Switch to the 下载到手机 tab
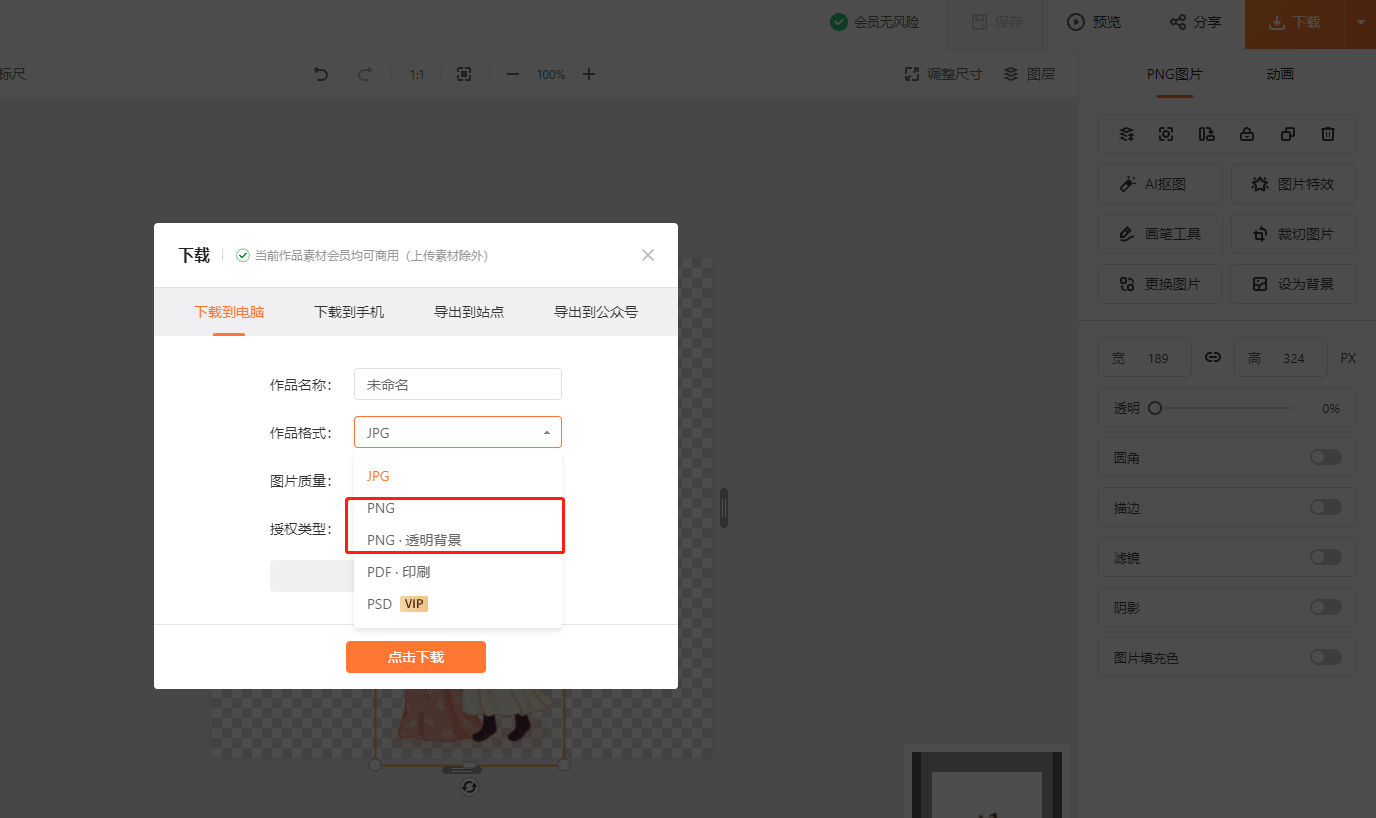 pos(349,312)
